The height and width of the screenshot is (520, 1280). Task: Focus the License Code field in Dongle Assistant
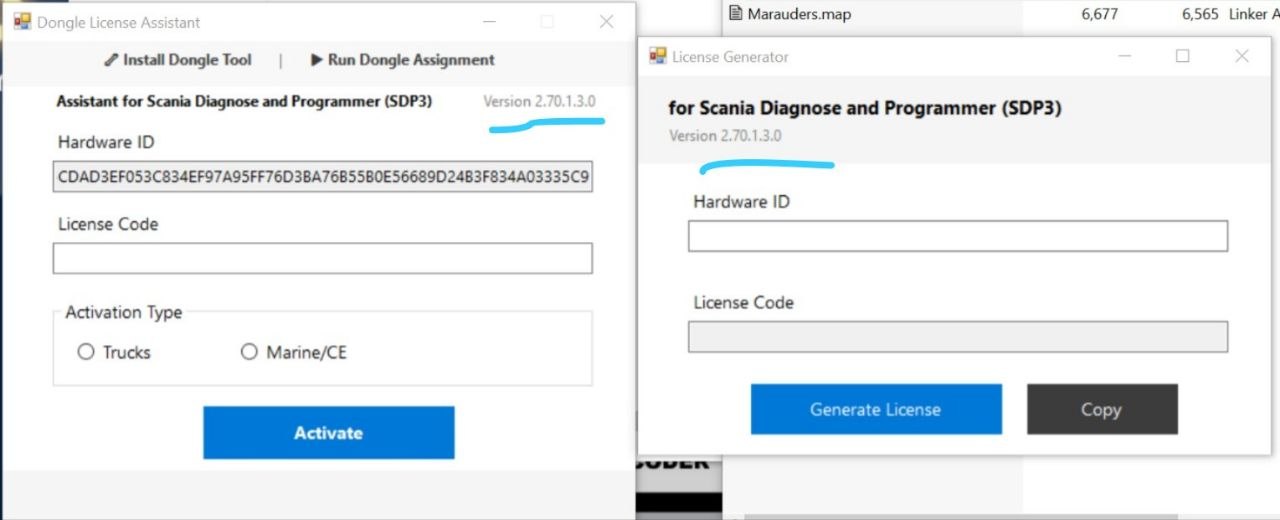pyautogui.click(x=322, y=258)
